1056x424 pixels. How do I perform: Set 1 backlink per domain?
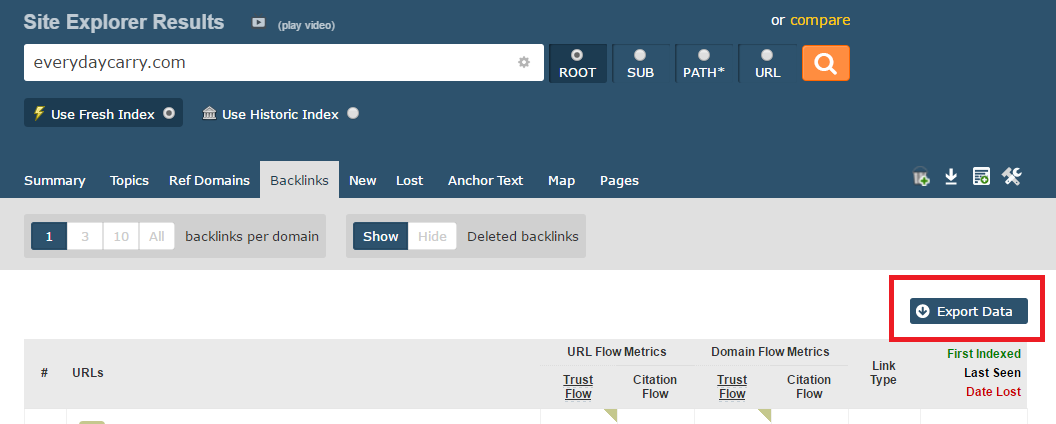click(x=49, y=236)
